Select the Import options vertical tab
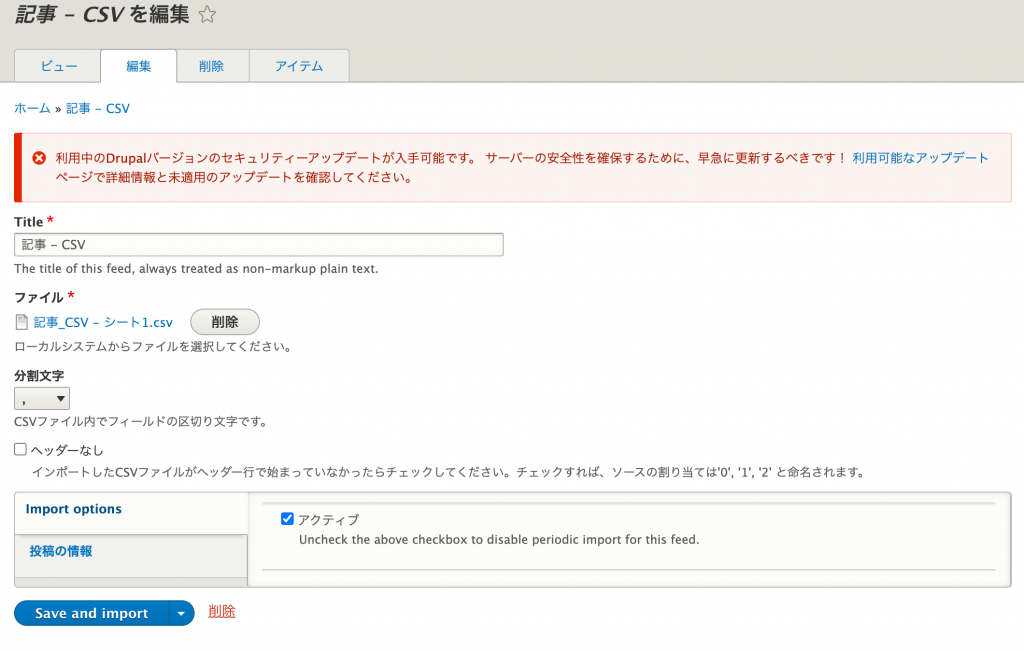 point(74,509)
